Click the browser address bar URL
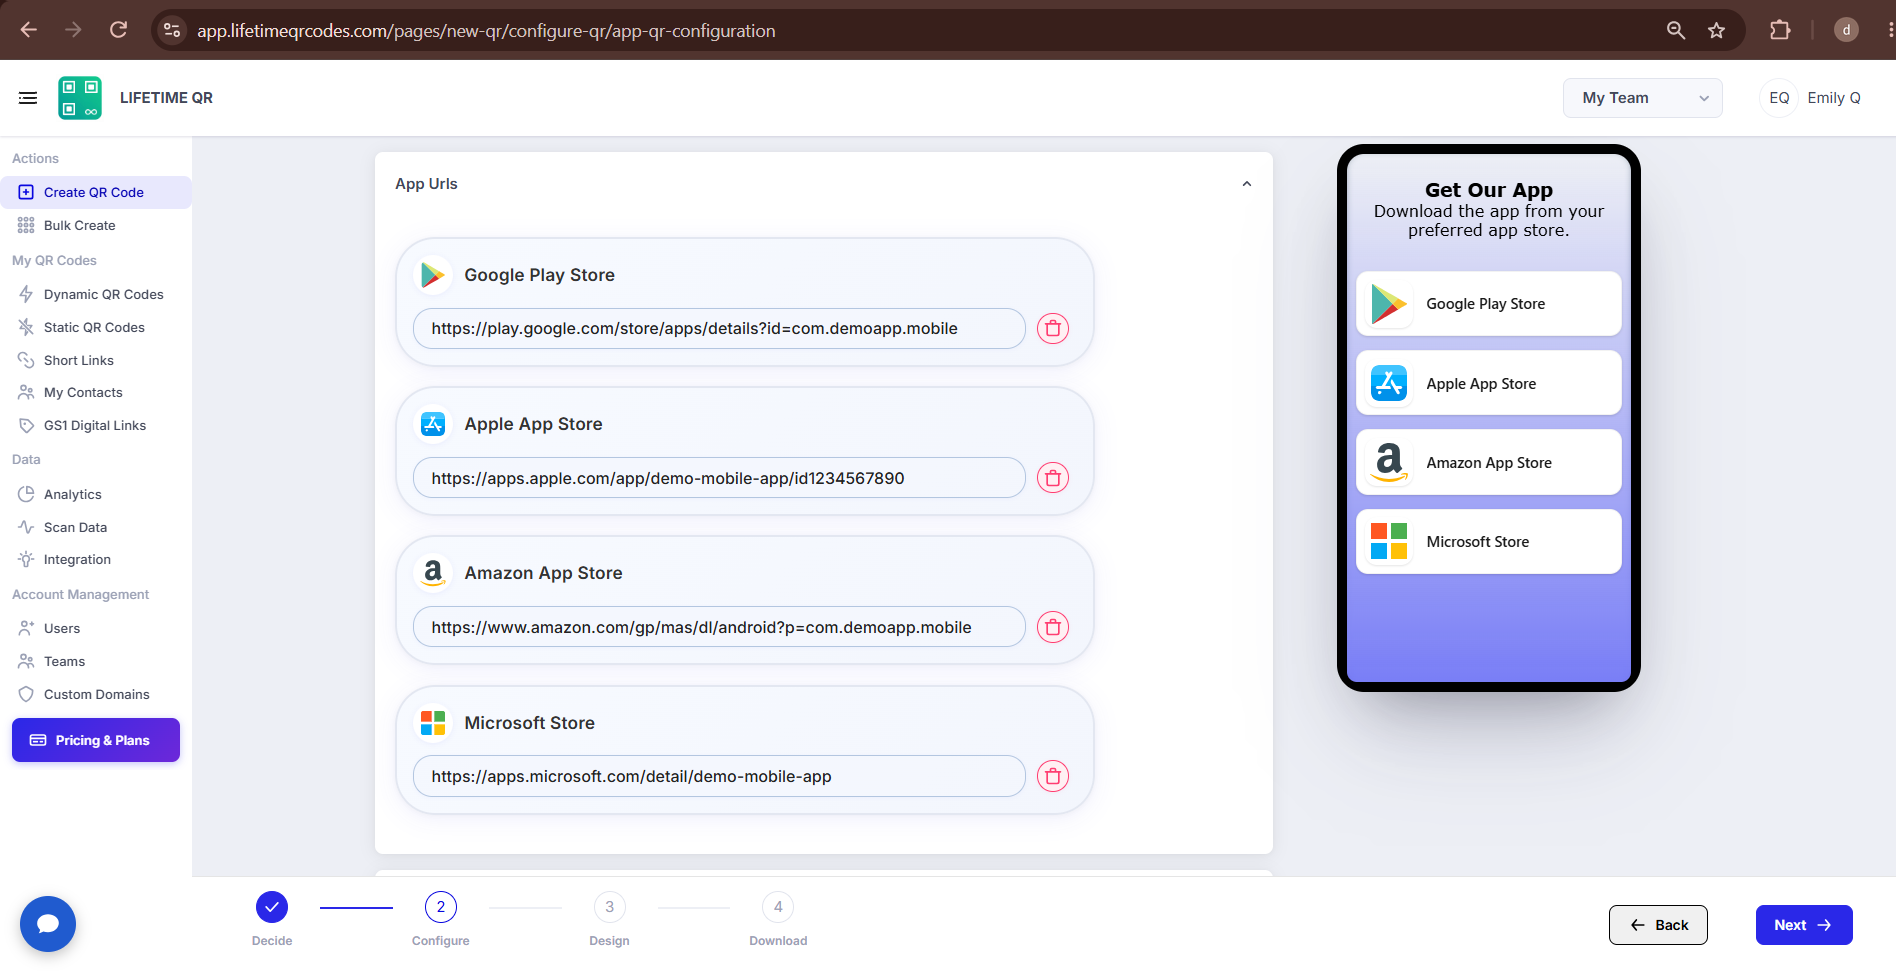The height and width of the screenshot is (971, 1896). tap(486, 31)
